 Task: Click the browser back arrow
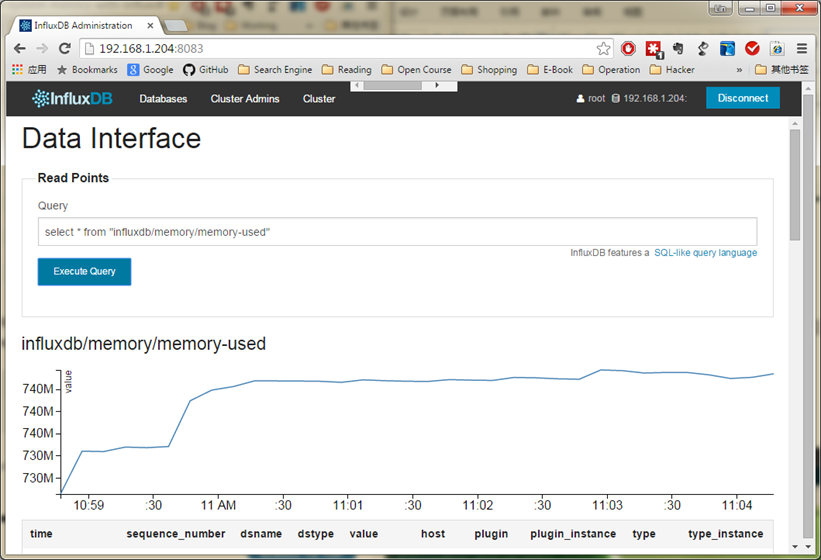click(19, 48)
